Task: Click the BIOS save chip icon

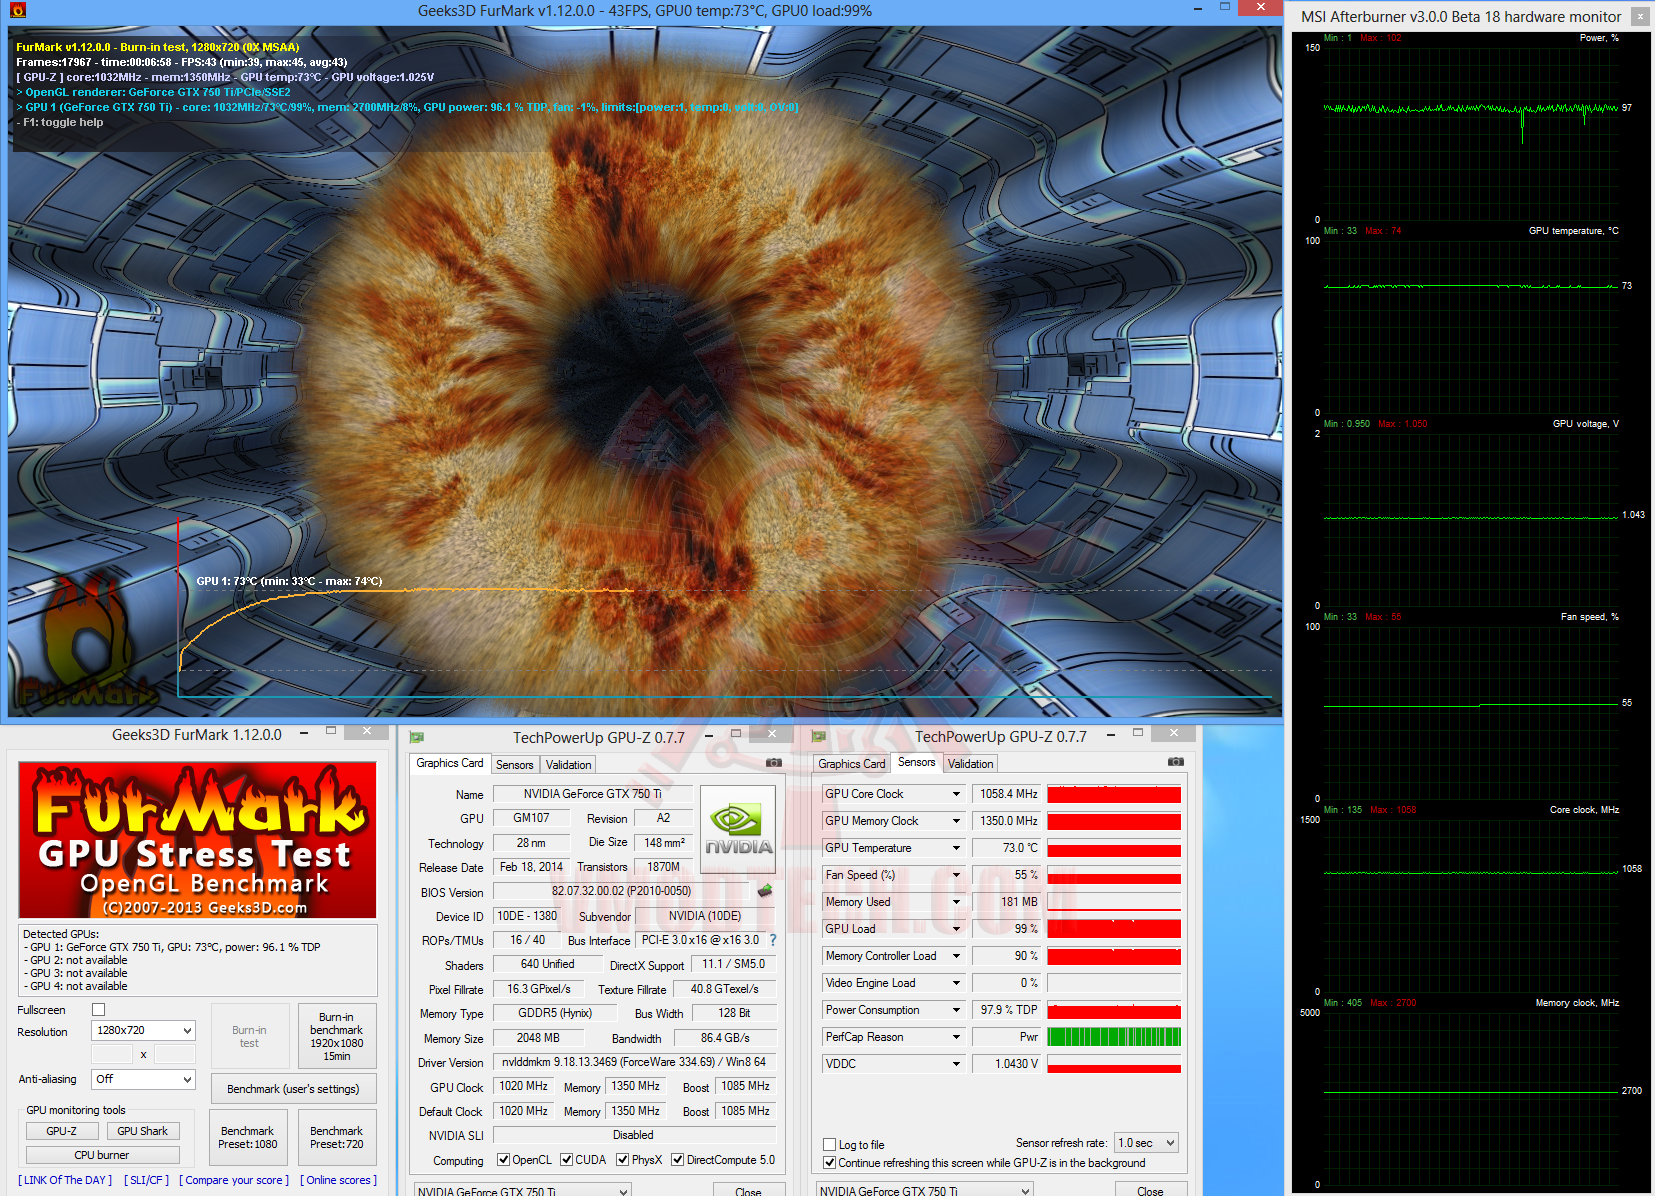Action: tap(765, 890)
